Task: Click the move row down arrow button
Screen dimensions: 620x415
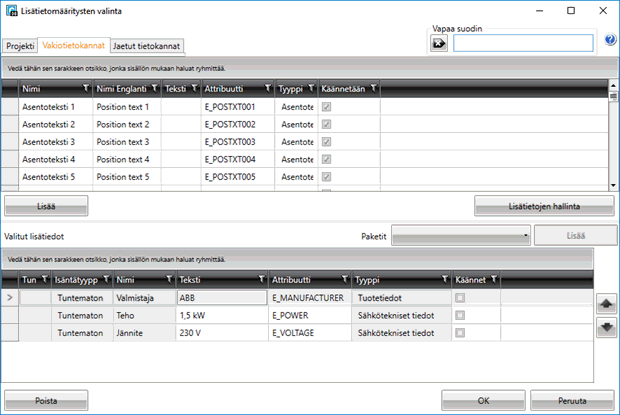Action: [604, 327]
